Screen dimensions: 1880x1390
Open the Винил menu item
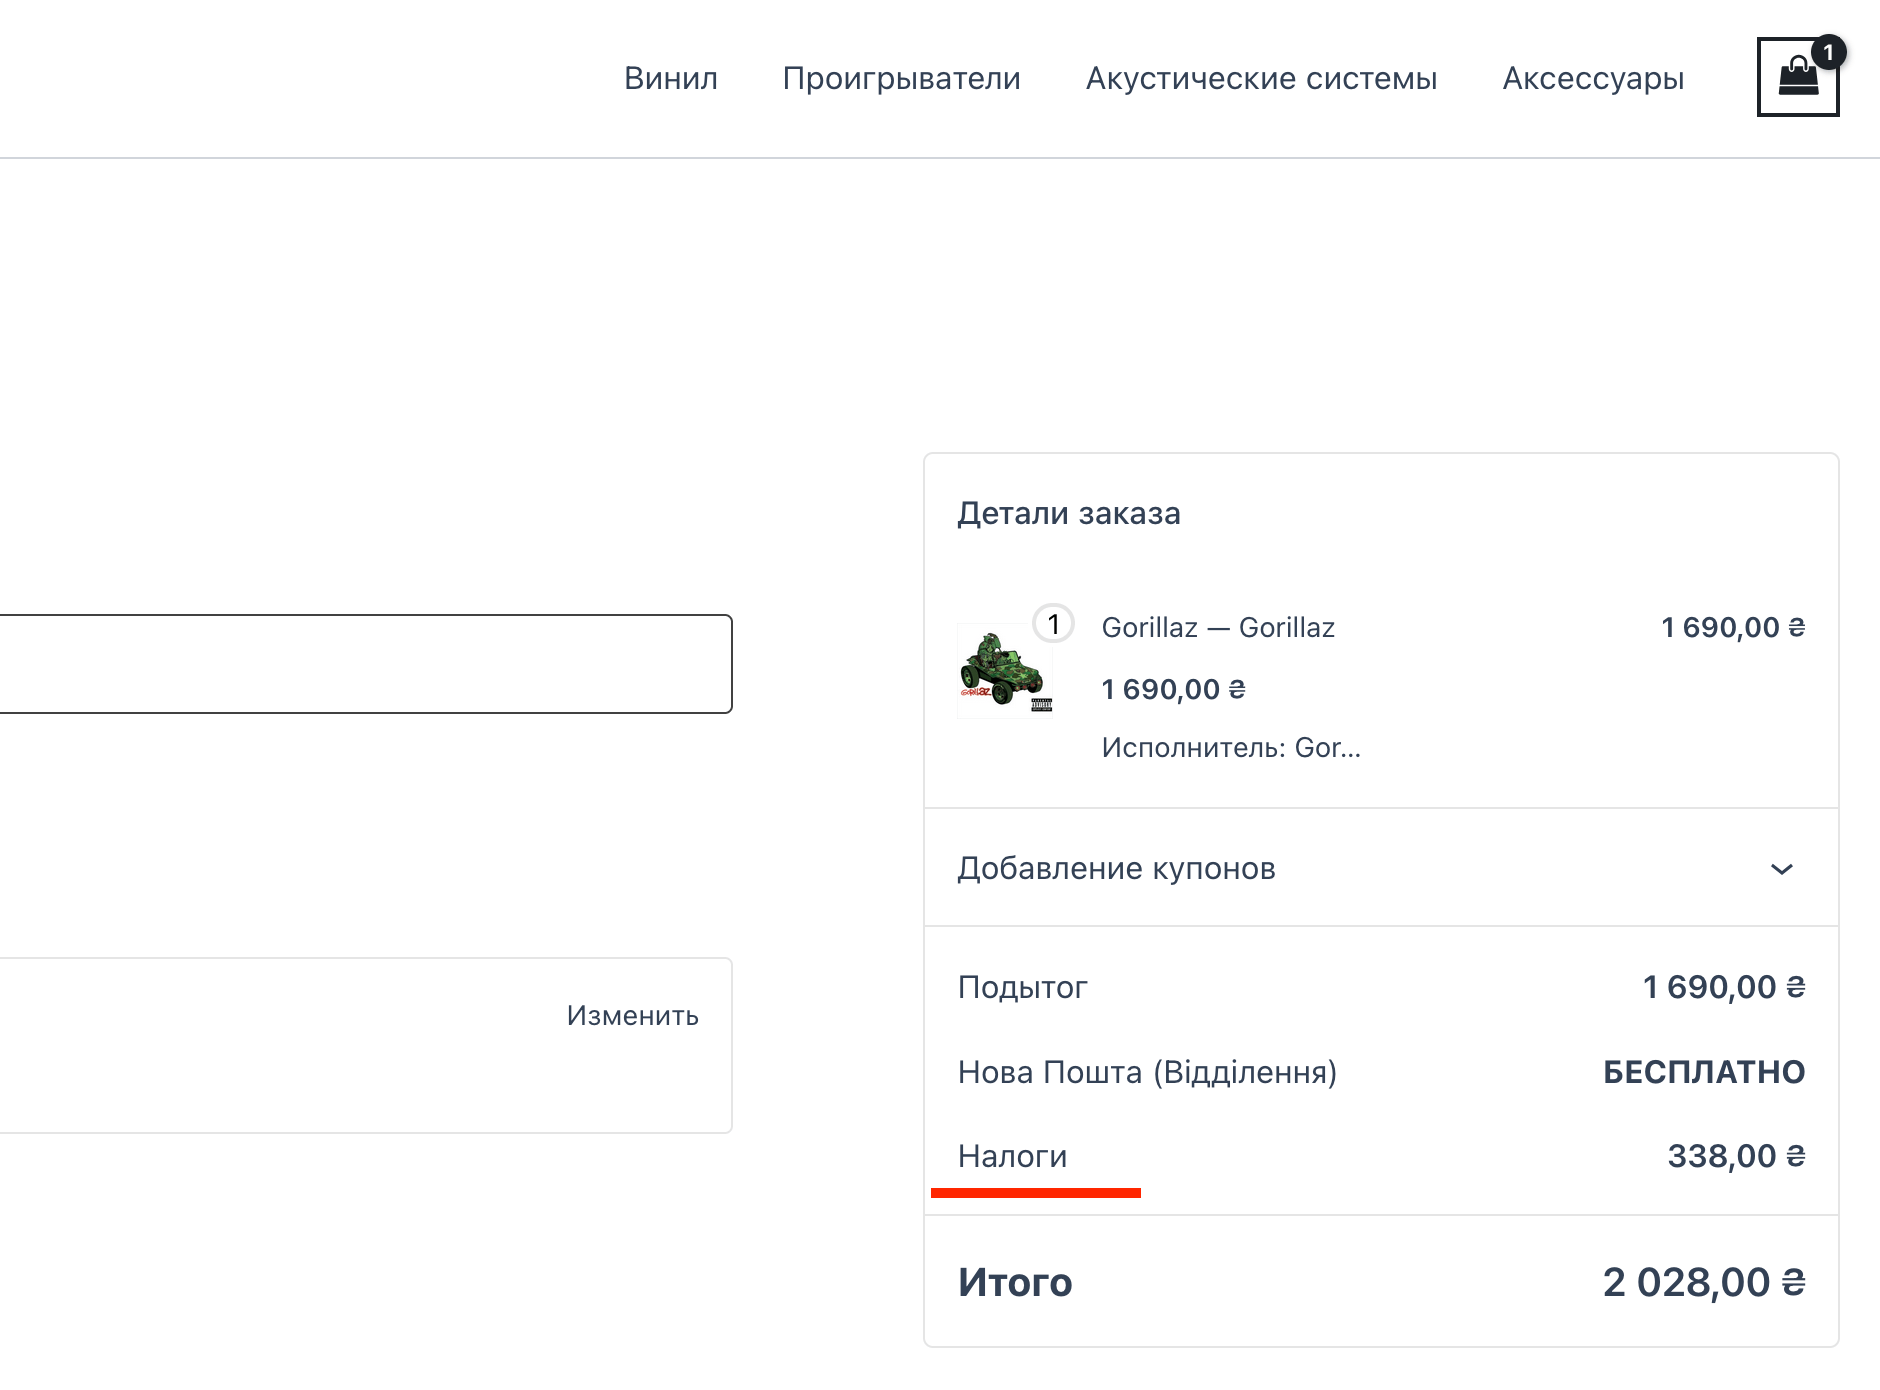tap(670, 78)
